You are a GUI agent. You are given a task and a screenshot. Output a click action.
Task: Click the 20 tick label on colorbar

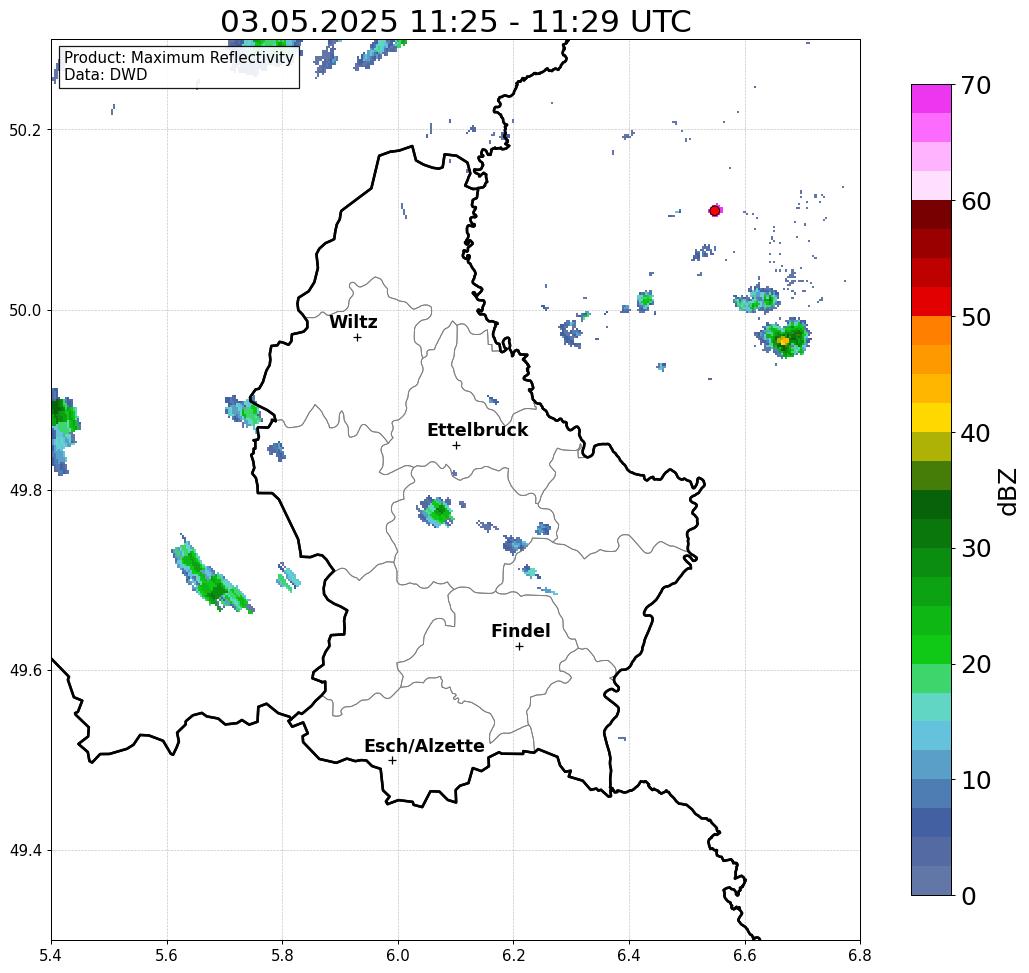pyautogui.click(x=975, y=664)
